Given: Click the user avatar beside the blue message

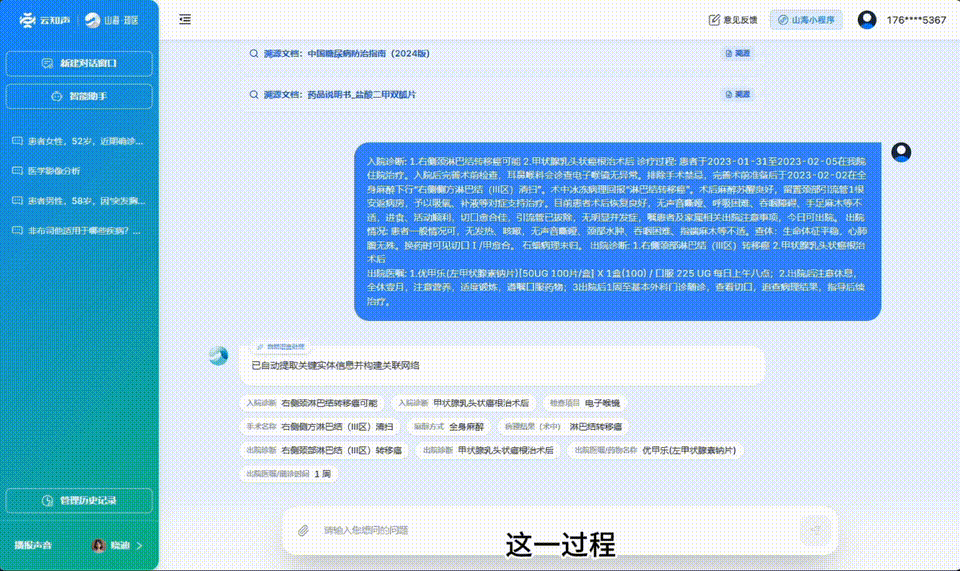Looking at the screenshot, I should coord(901,152).
